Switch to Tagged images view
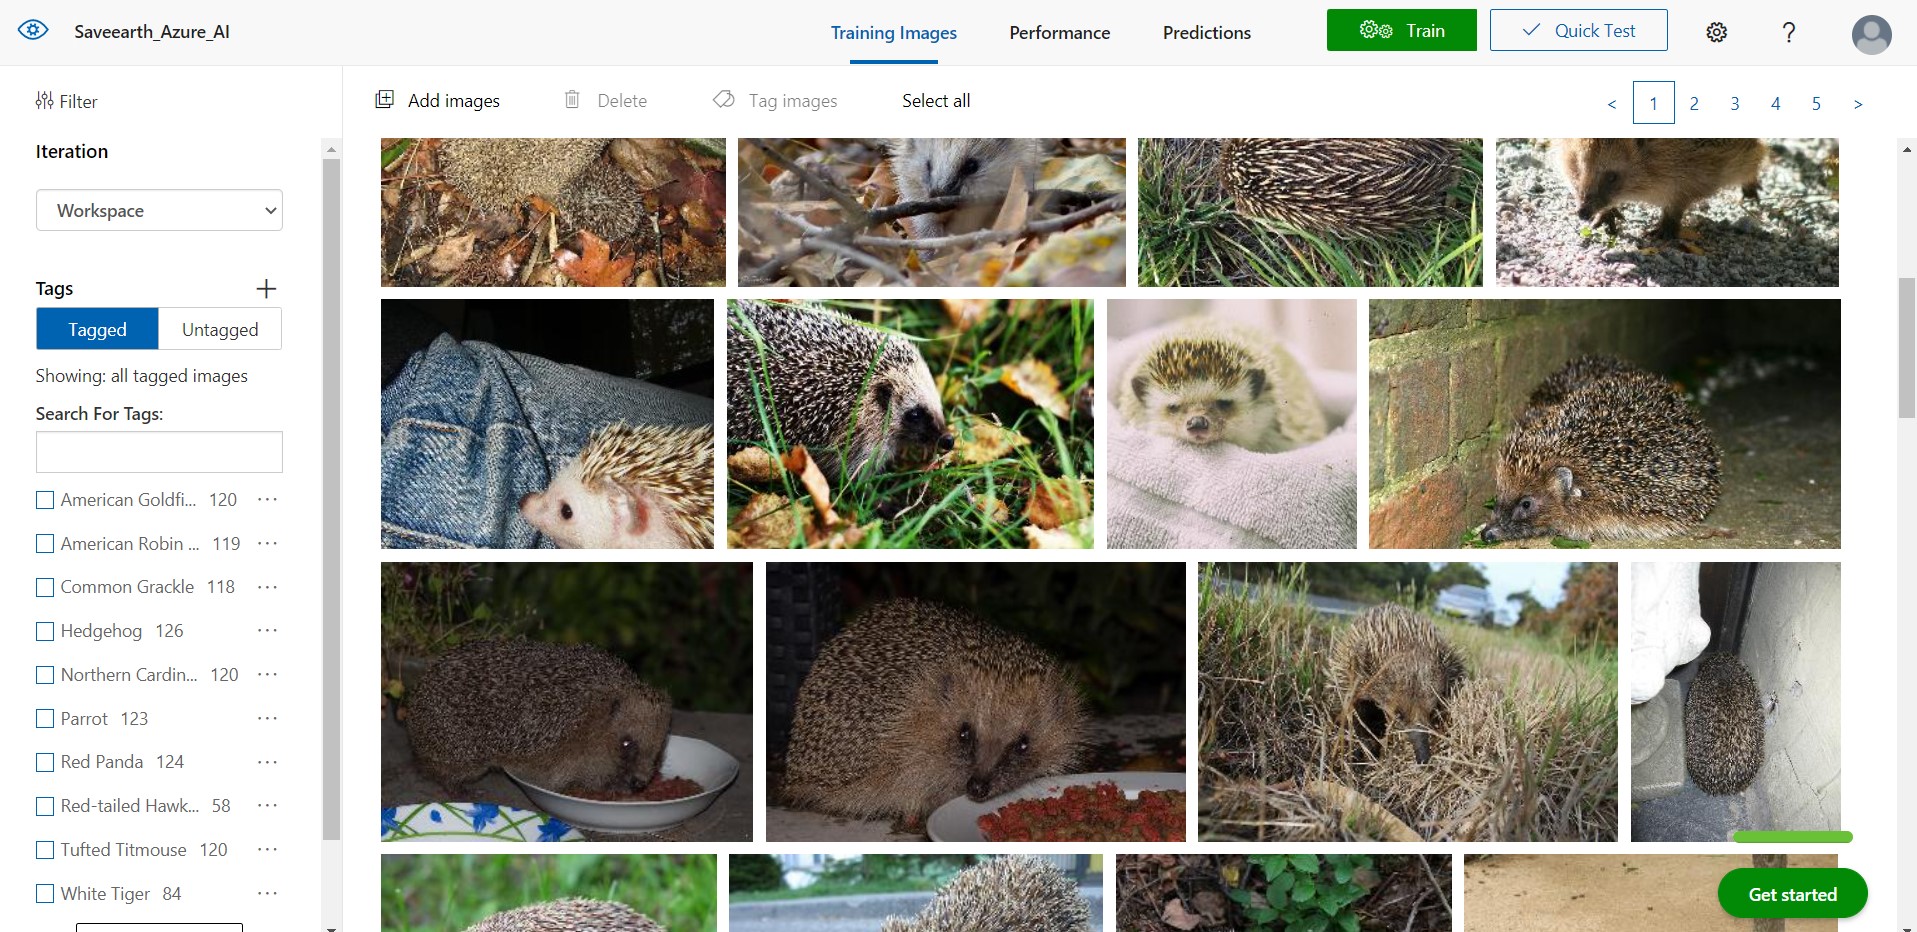The width and height of the screenshot is (1917, 932). (97, 329)
